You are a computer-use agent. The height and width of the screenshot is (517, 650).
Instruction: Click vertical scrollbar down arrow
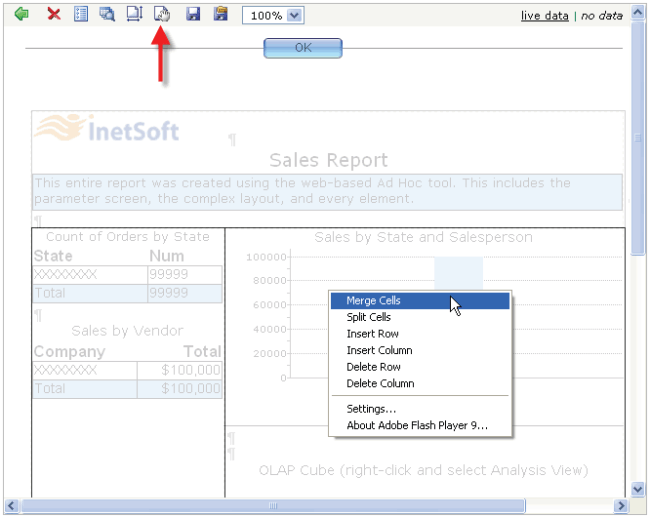(638, 489)
